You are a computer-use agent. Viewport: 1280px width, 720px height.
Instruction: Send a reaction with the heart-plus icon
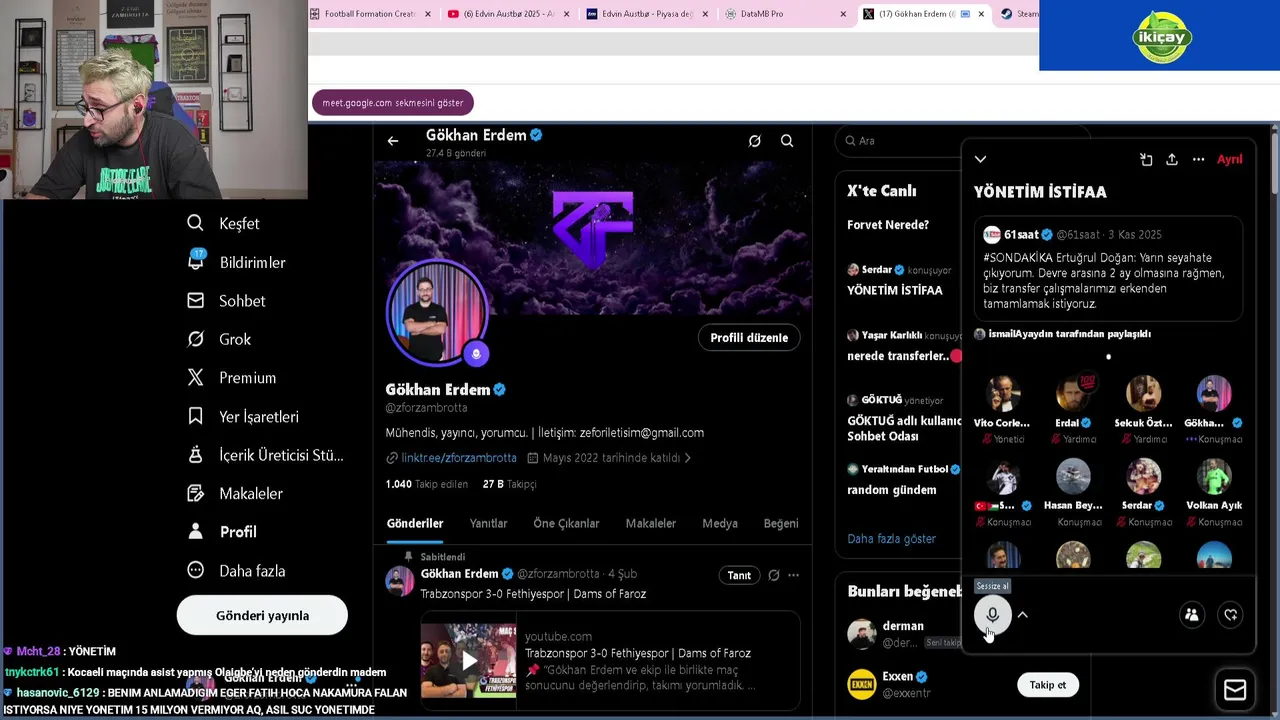(1231, 615)
